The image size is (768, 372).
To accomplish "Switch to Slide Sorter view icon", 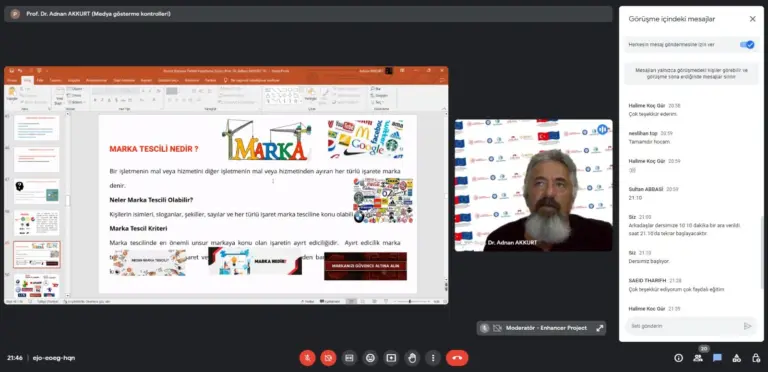I will tap(362, 302).
